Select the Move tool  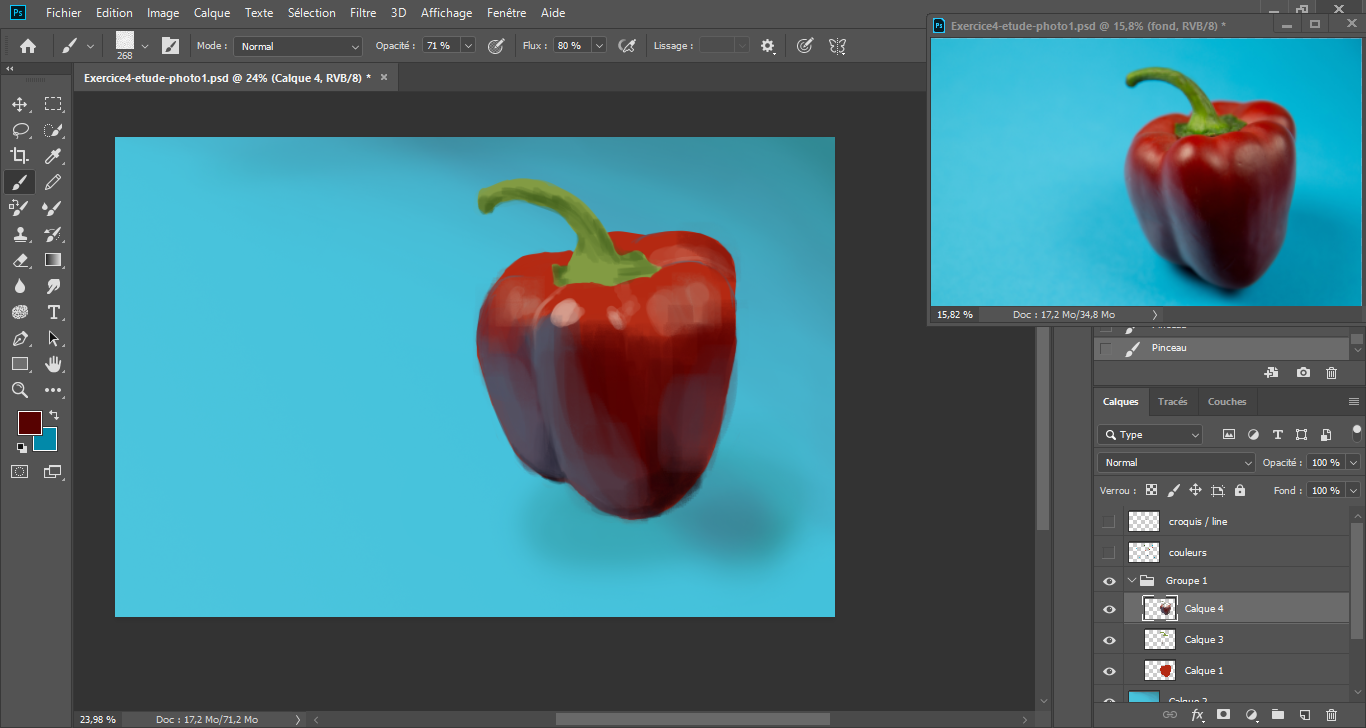(19, 104)
